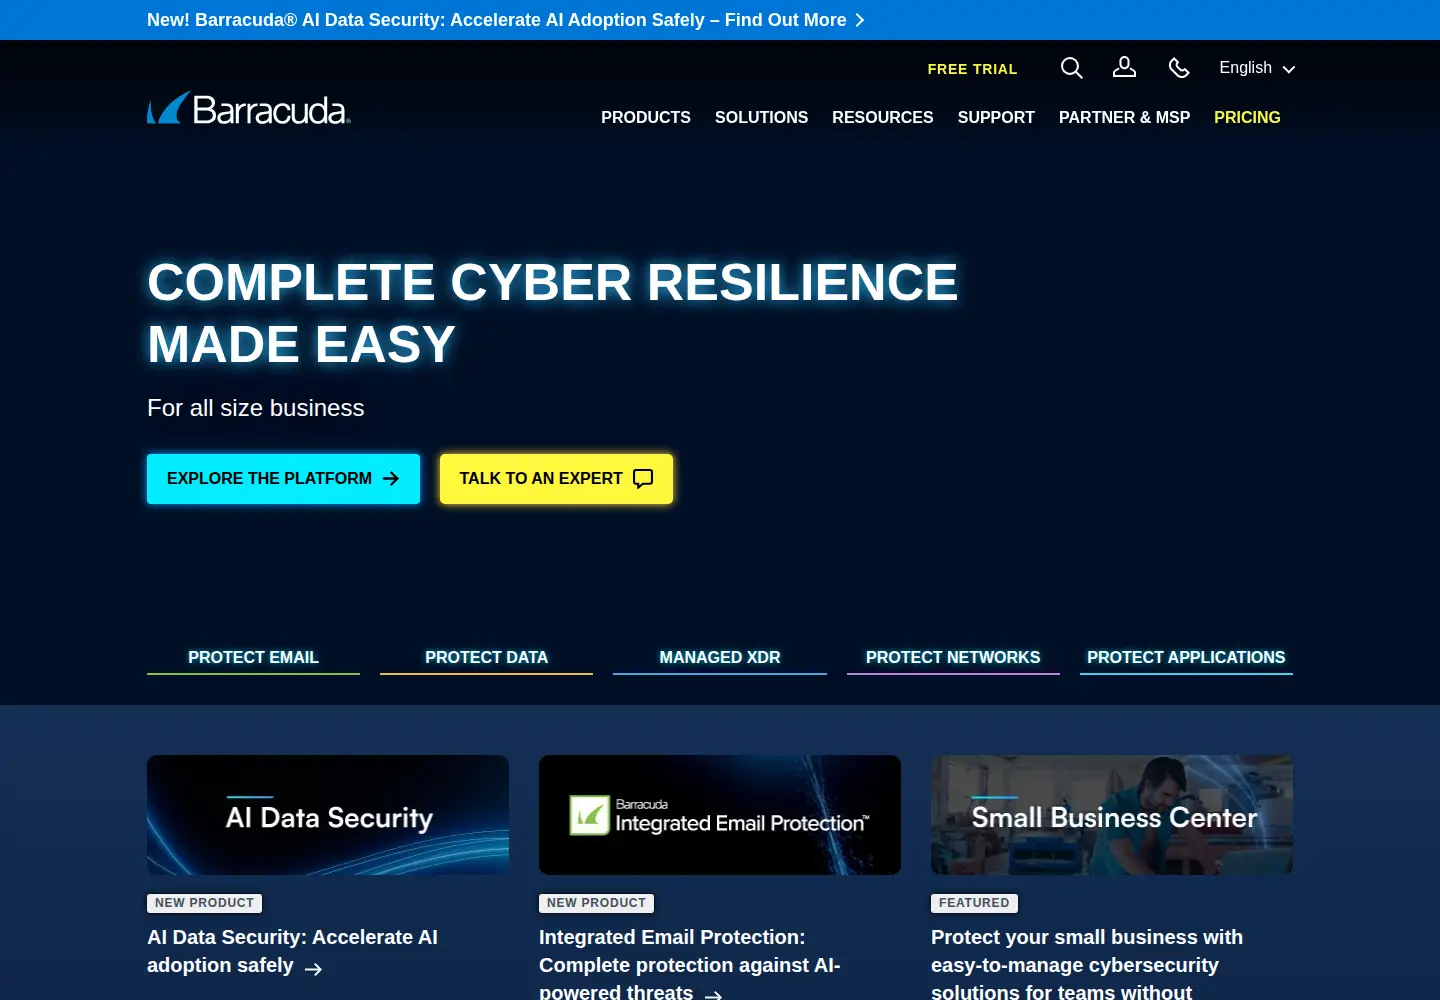1440x1000 pixels.
Task: Click 'AI Data Security: Accelerate AI adoption safely' headline
Action: pyautogui.click(x=292, y=951)
